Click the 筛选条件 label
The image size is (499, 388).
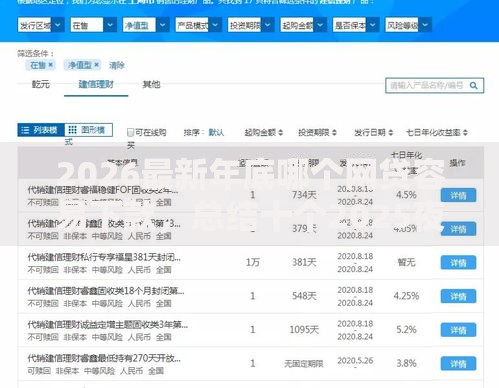coord(34,53)
